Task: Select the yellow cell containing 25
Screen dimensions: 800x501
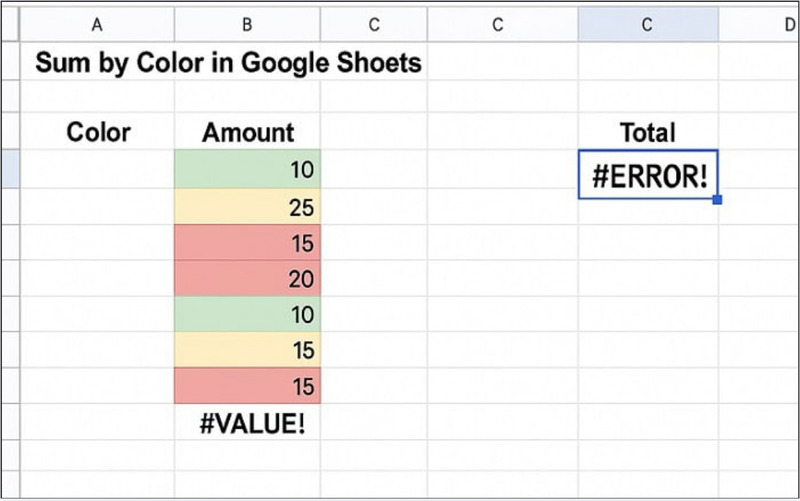Action: coord(247,207)
